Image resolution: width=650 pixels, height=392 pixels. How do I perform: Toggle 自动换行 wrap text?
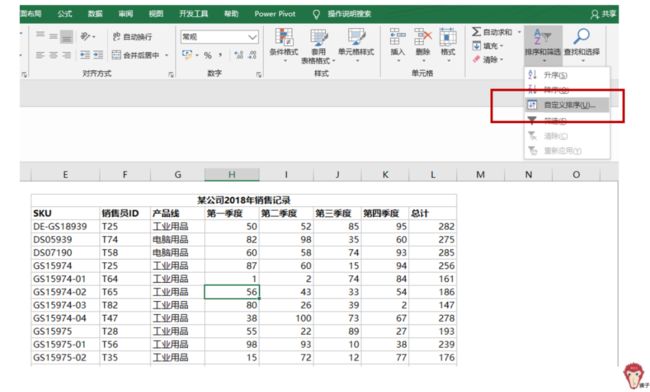[132, 37]
